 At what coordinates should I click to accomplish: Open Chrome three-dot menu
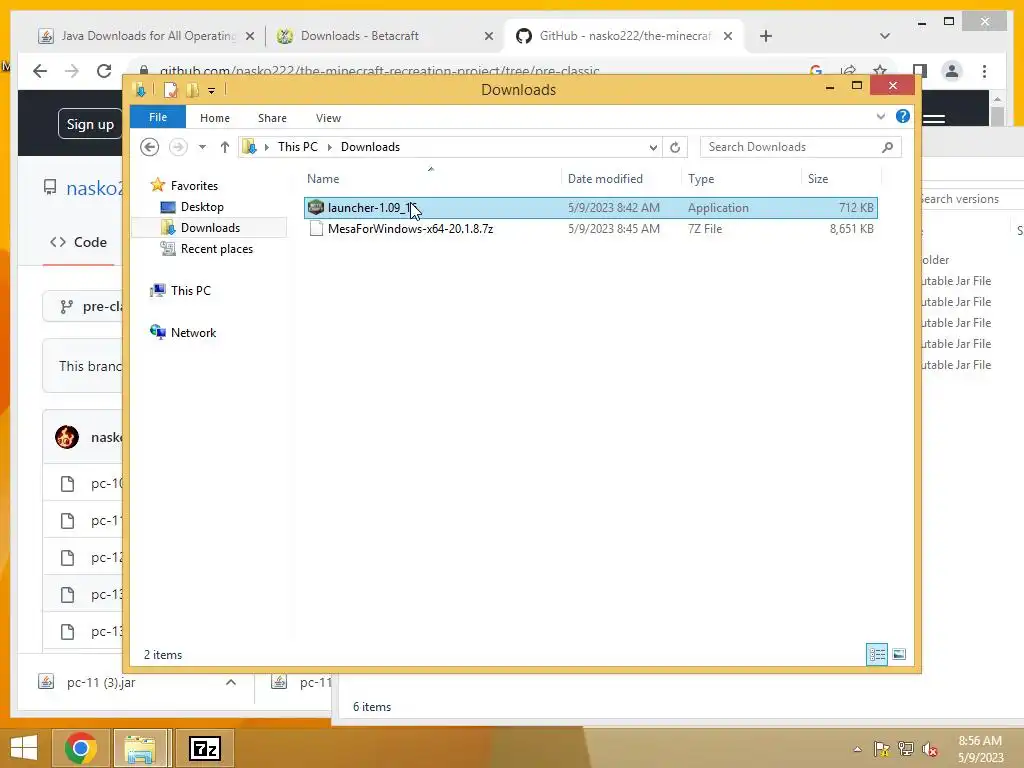tap(984, 71)
